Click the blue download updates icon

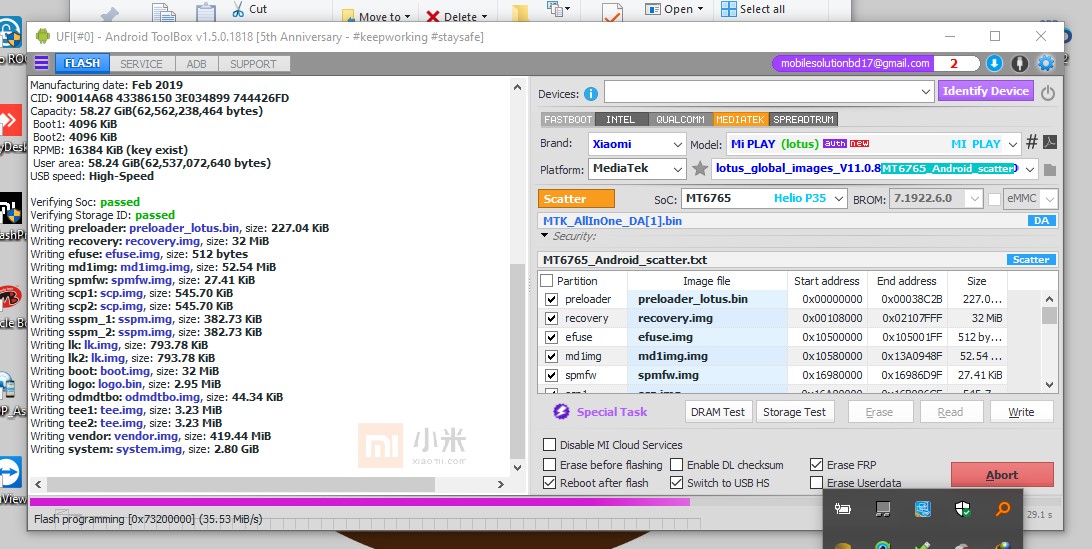[x=994, y=63]
